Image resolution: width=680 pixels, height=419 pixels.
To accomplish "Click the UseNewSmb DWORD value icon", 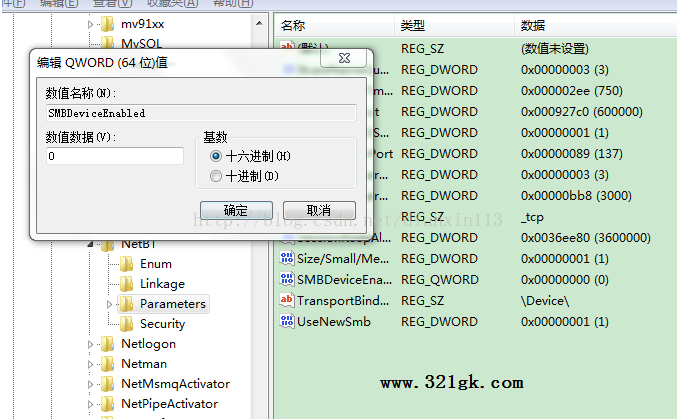I will [x=287, y=321].
